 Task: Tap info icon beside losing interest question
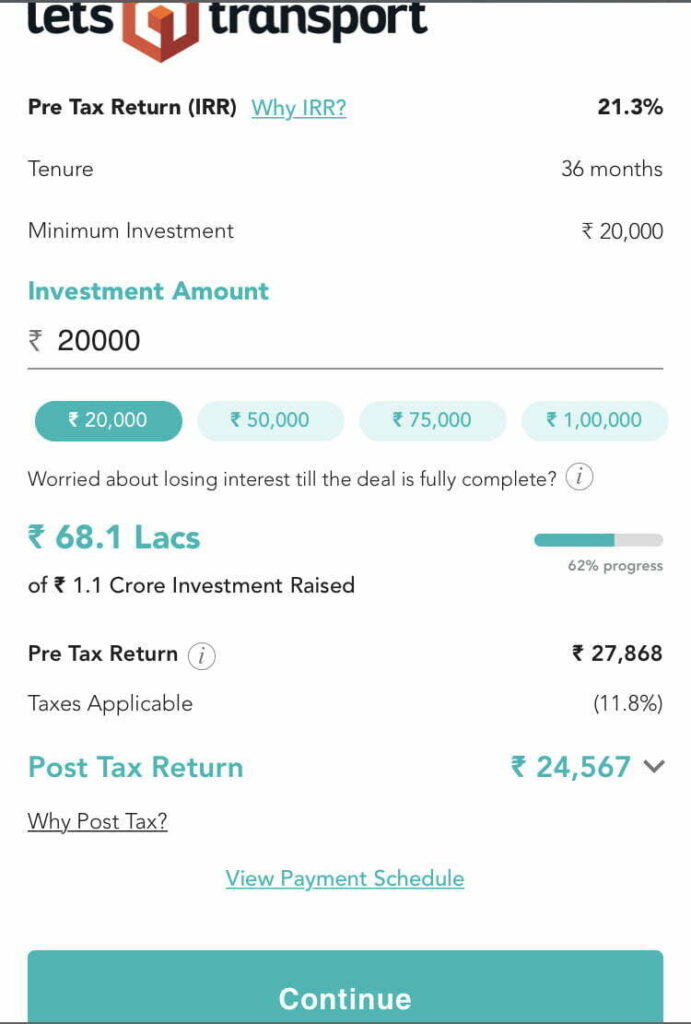point(579,478)
